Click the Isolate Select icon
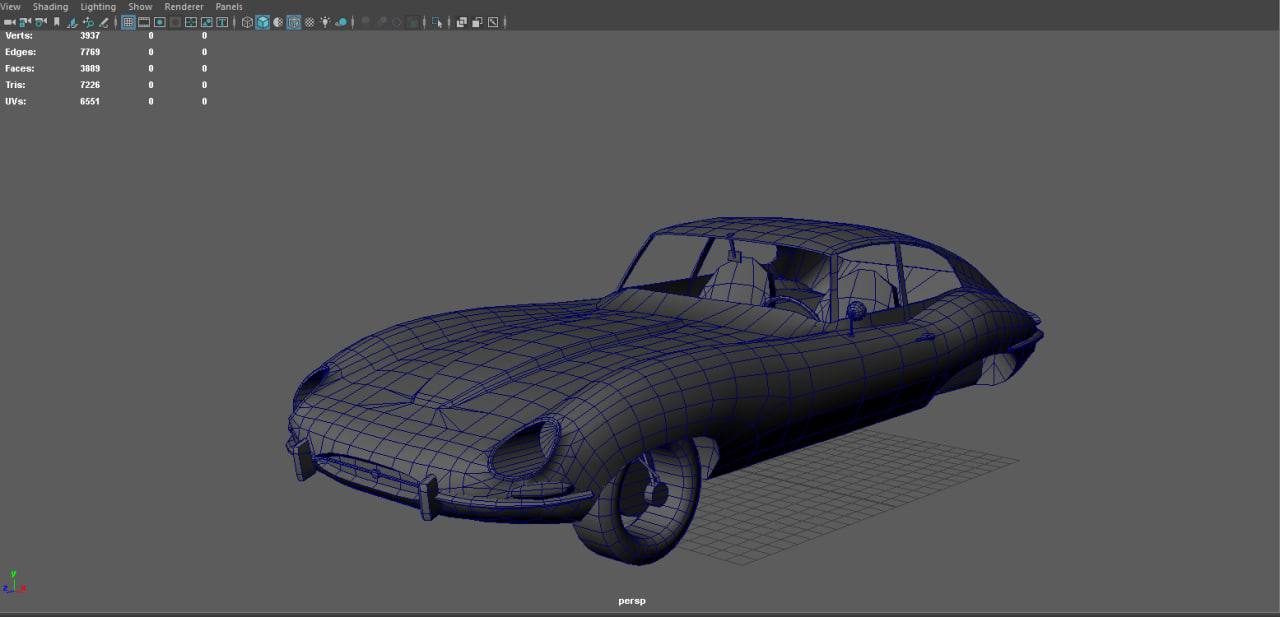 pyautogui.click(x=436, y=22)
